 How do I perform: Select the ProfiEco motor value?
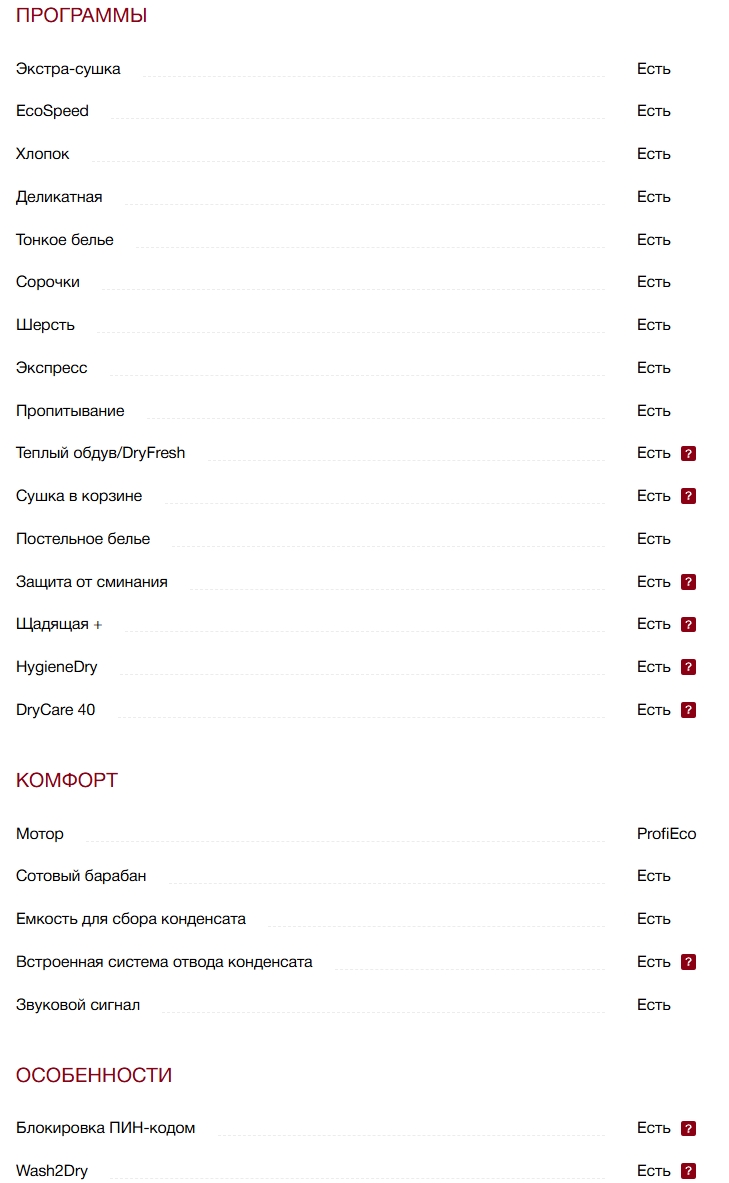tap(666, 833)
